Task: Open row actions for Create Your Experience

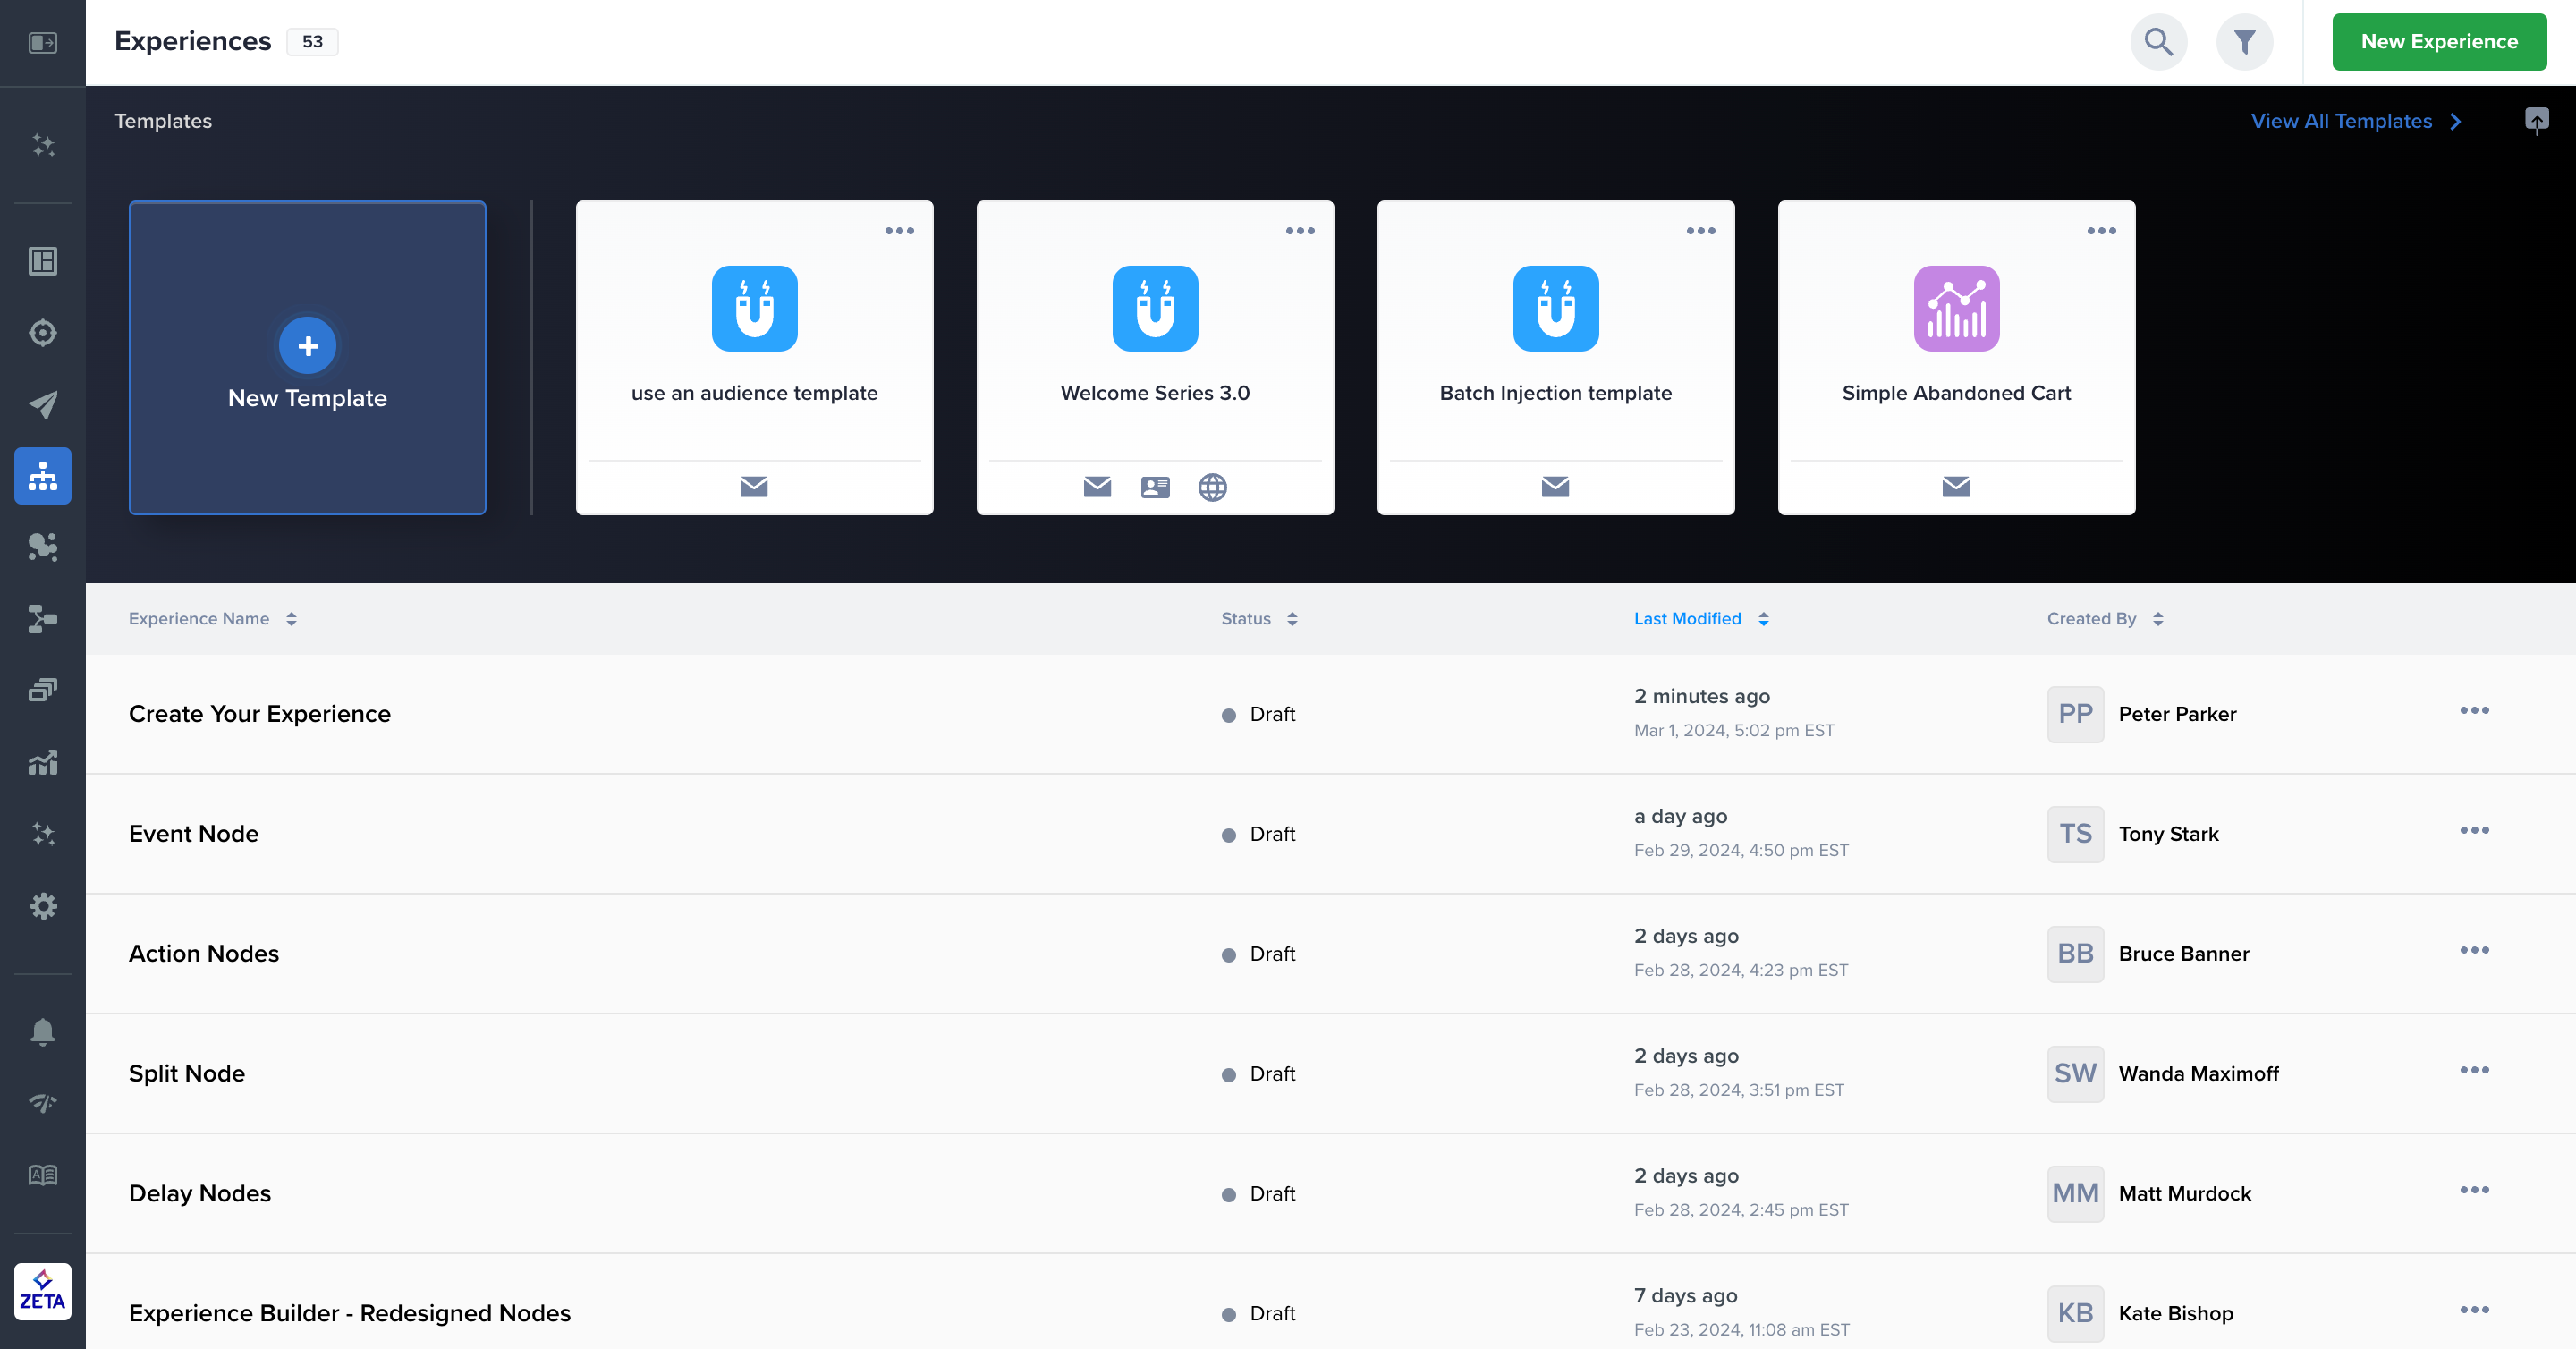Action: coord(2475,711)
